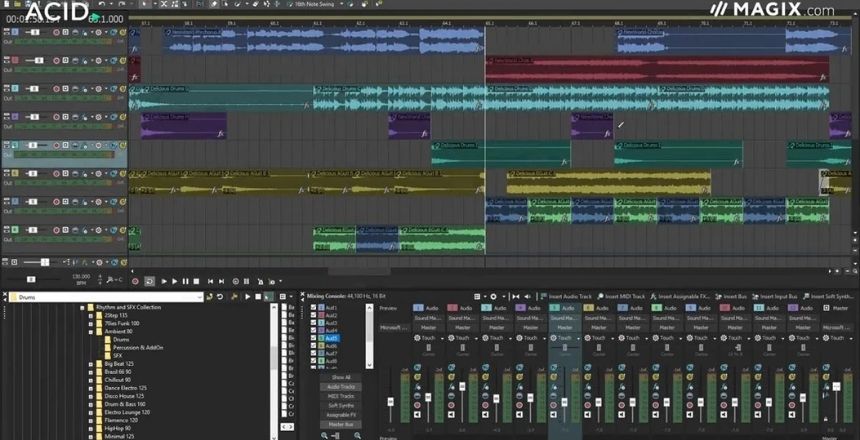The image size is (860, 440).
Task: Uncheck the Aud3 checkbox in Mixing Console
Action: tap(313, 323)
